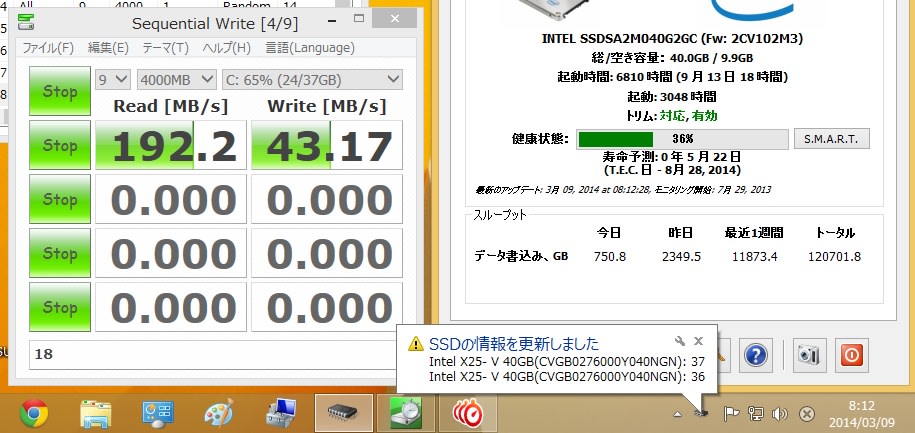Viewport: 915px width, 433px height.
Task: Switch to the disk stopwatch app in taskbar
Action: 406,413
